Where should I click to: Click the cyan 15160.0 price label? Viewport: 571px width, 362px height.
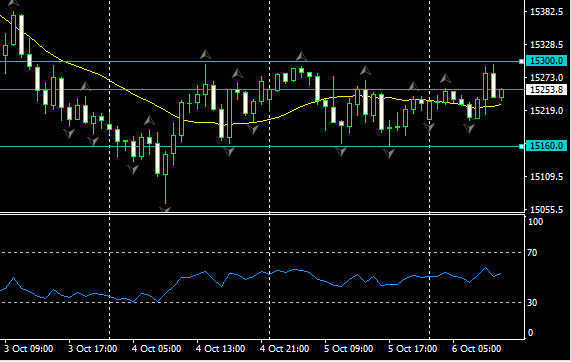click(x=546, y=146)
